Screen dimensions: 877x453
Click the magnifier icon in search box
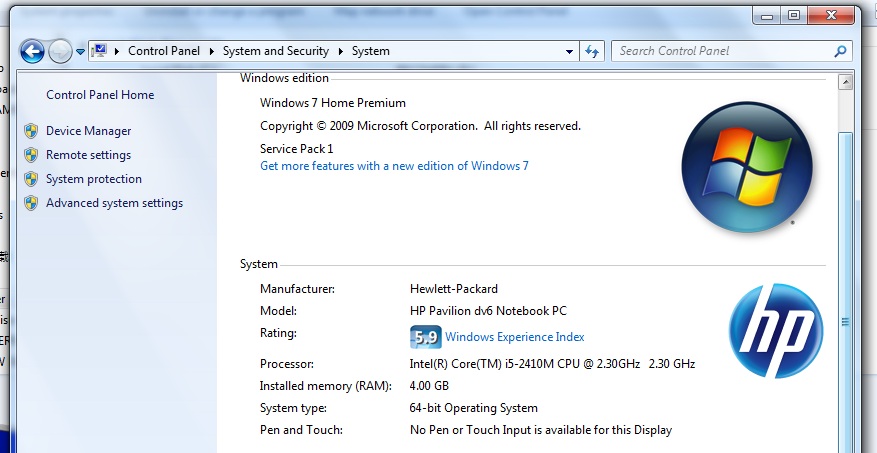pyautogui.click(x=840, y=51)
